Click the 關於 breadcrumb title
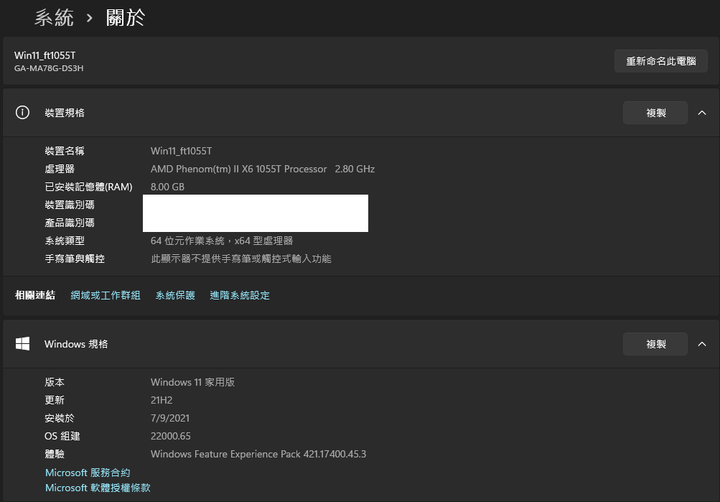Screen dimensions: 720x502 pos(125,18)
